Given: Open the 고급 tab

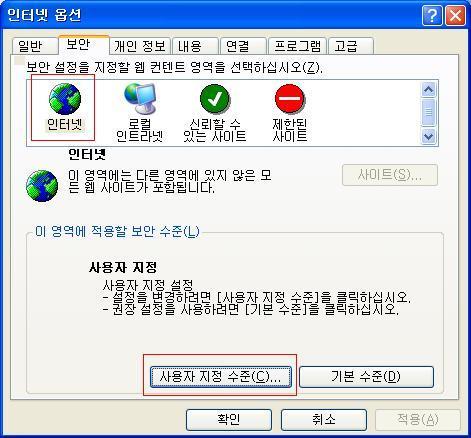Looking at the screenshot, I should click(351, 46).
